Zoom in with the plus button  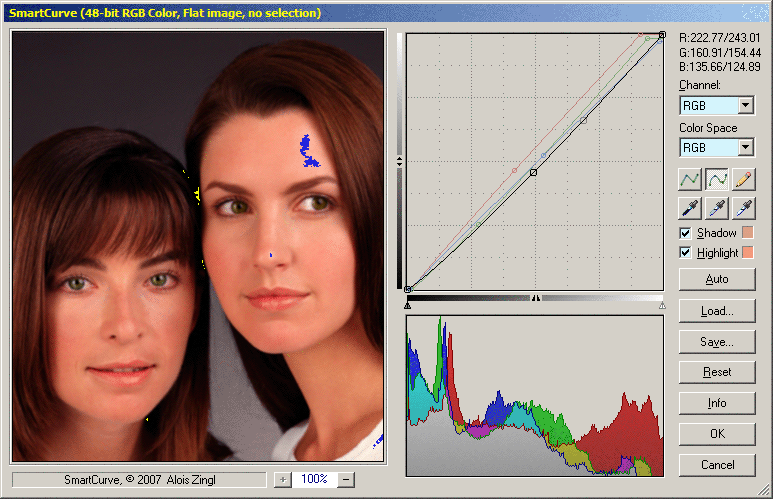(282, 479)
